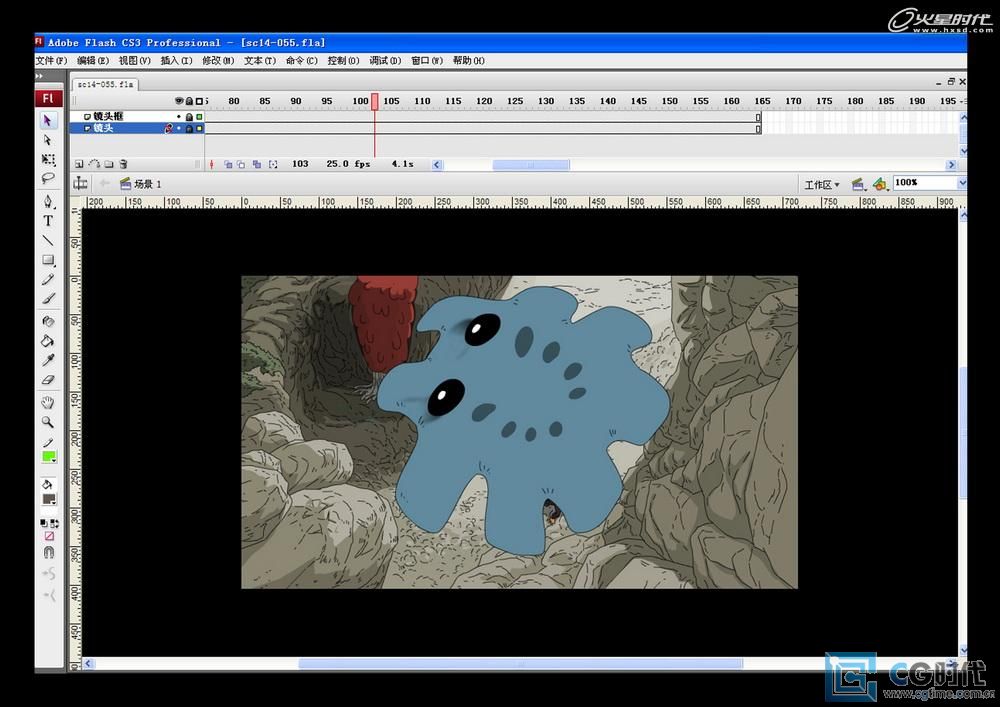Select the Ink Bottle tool

(48, 321)
